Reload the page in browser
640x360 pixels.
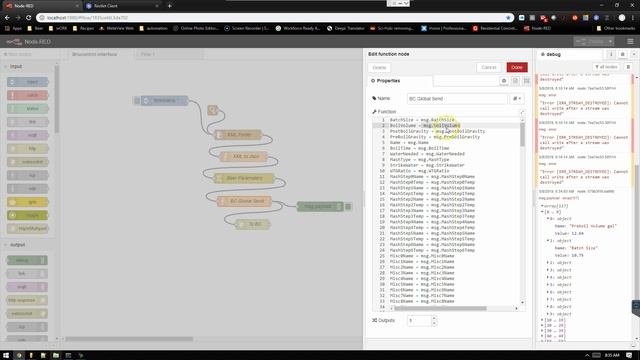point(29,18)
